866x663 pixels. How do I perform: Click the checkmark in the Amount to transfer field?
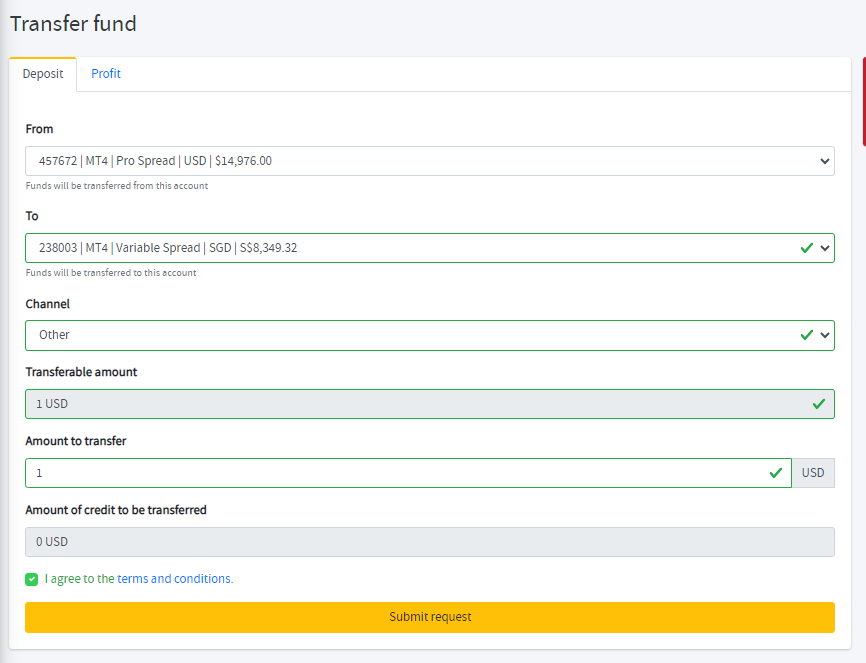click(x=775, y=473)
